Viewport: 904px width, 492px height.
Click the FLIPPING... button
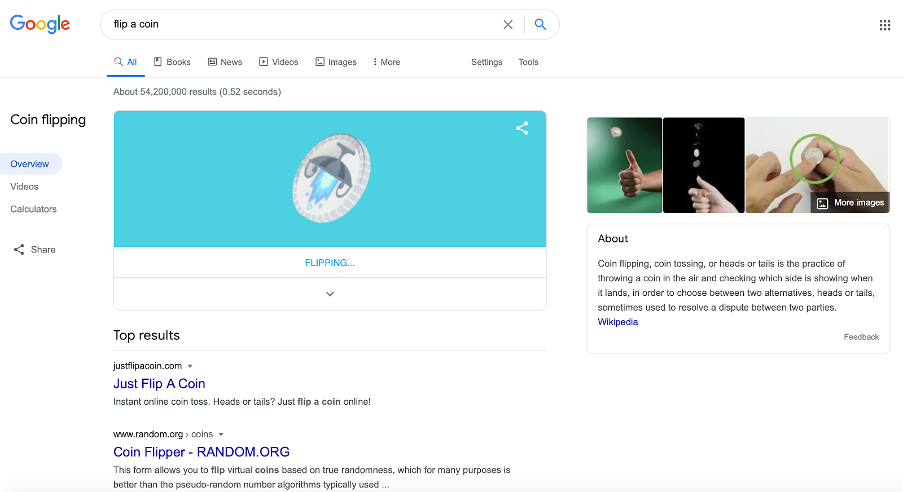pos(330,262)
